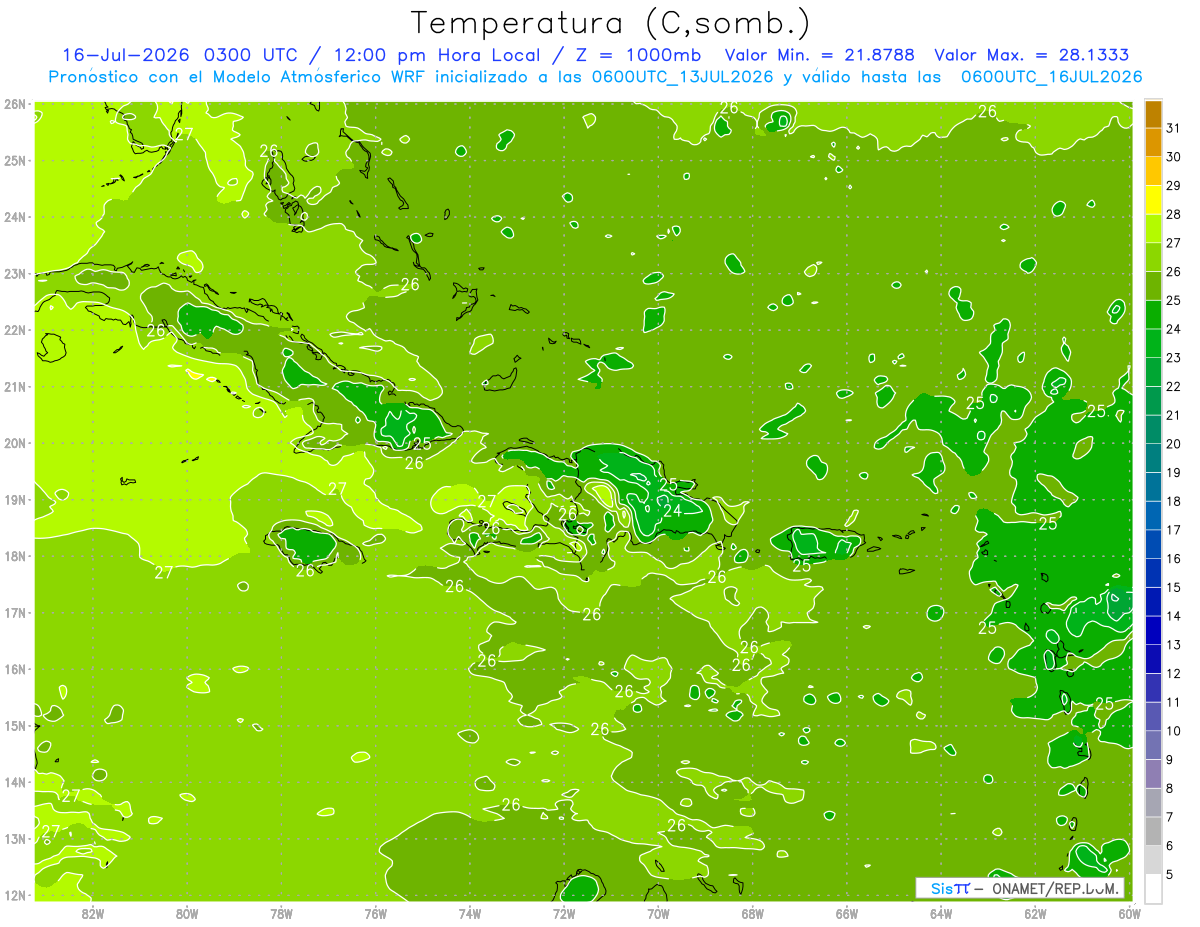Click the color scale value 30

click(1174, 157)
